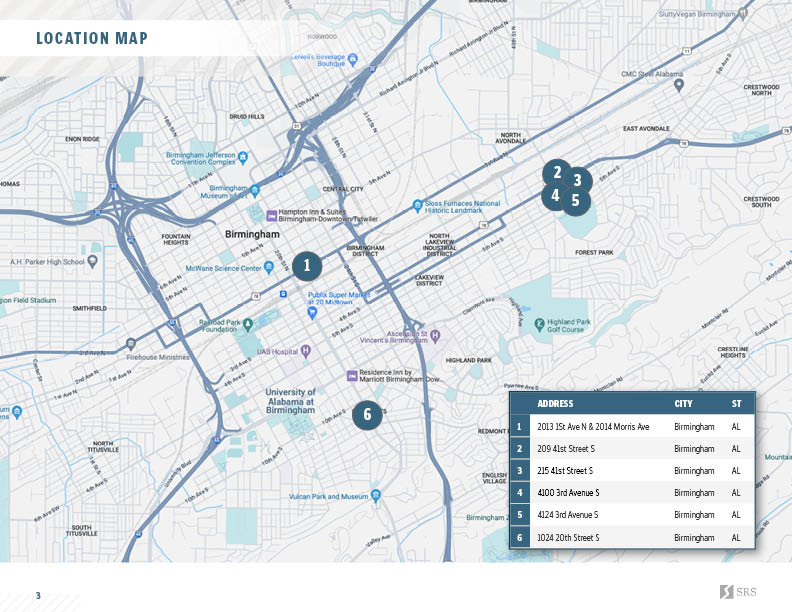The width and height of the screenshot is (792, 612).
Task: Click the NORTH TITUSVILLE neighborhood label
Action: pos(103,446)
